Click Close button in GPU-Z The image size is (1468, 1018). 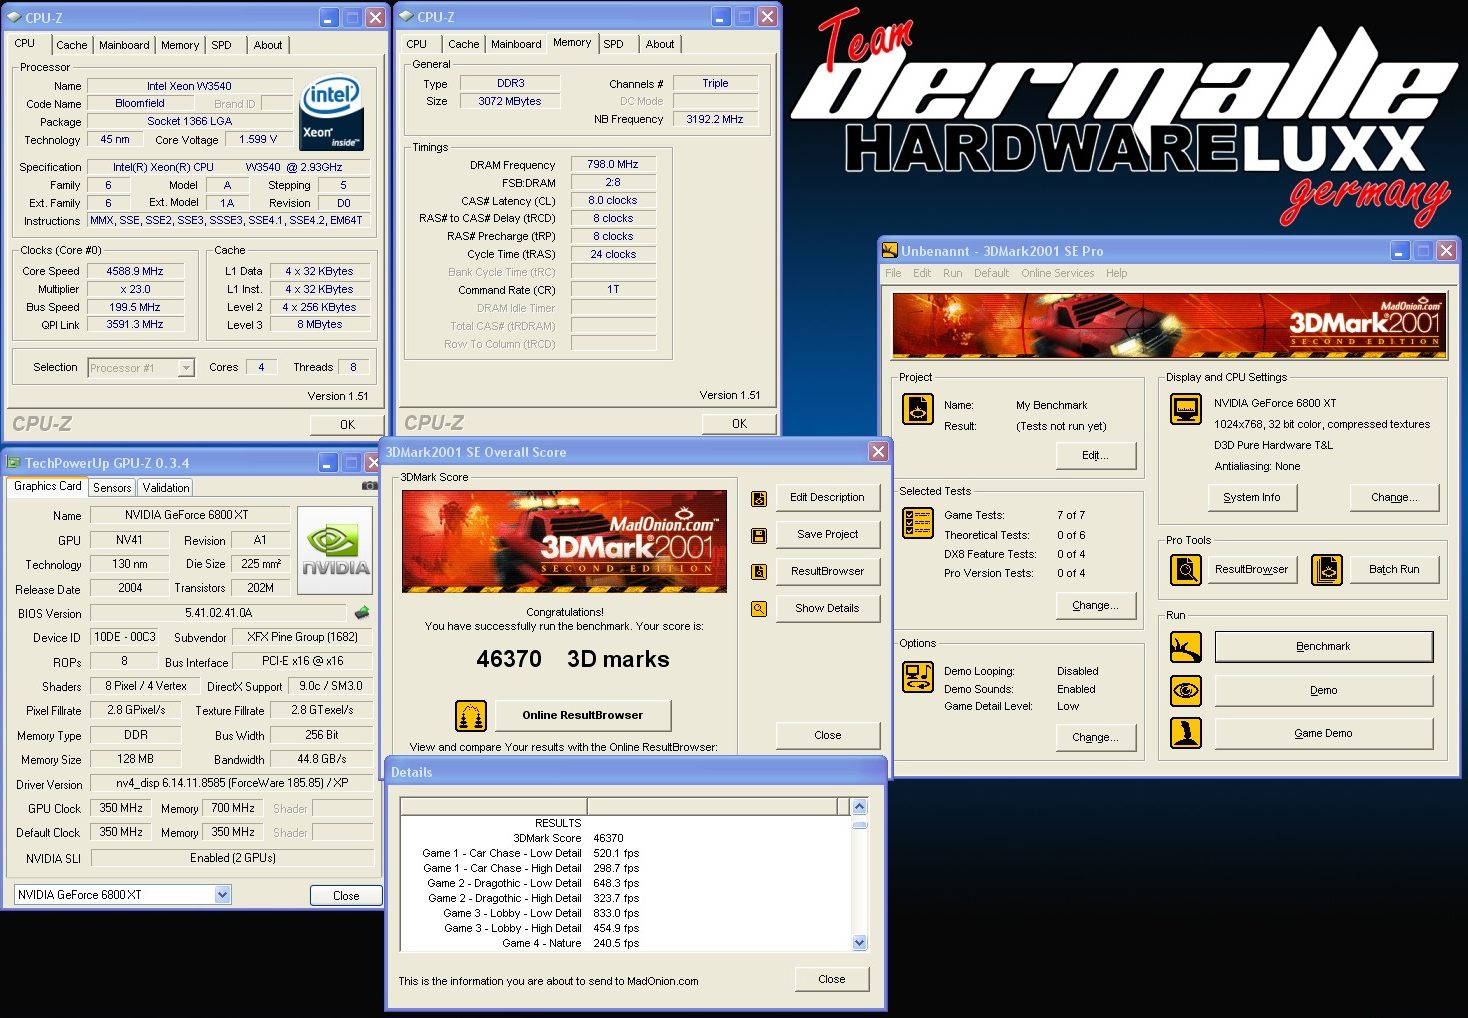pyautogui.click(x=346, y=895)
